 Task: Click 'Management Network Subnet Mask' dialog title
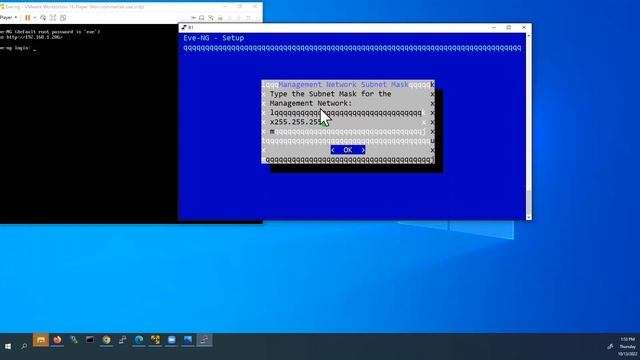344,84
